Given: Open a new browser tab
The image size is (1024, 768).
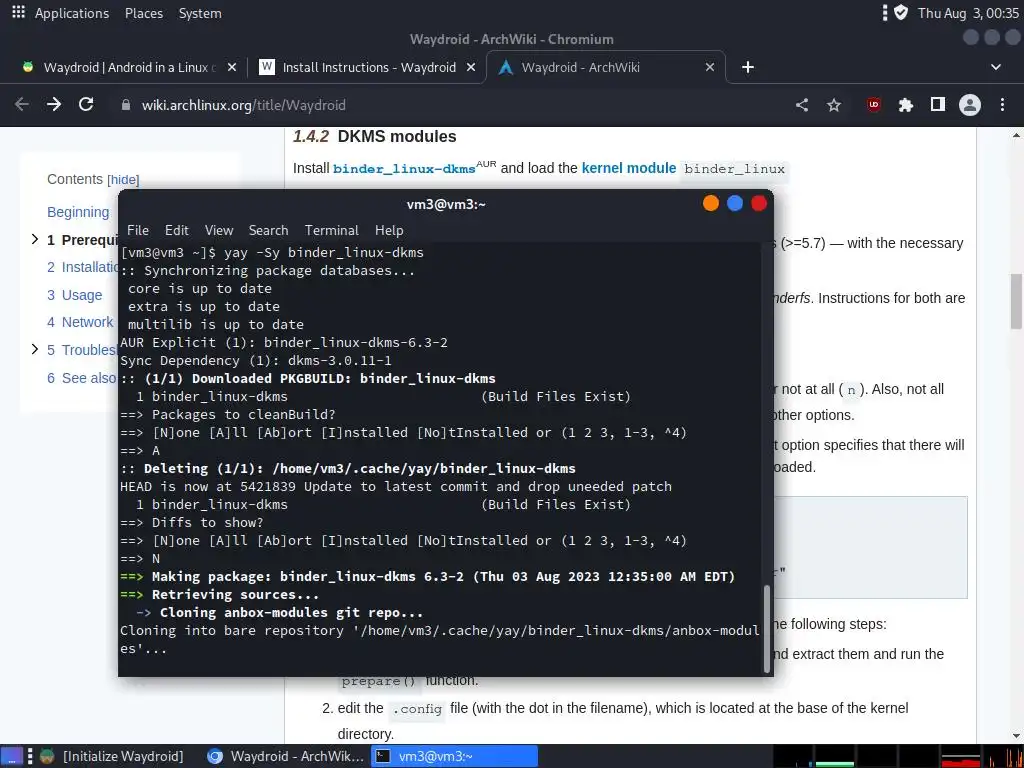Looking at the screenshot, I should point(748,67).
